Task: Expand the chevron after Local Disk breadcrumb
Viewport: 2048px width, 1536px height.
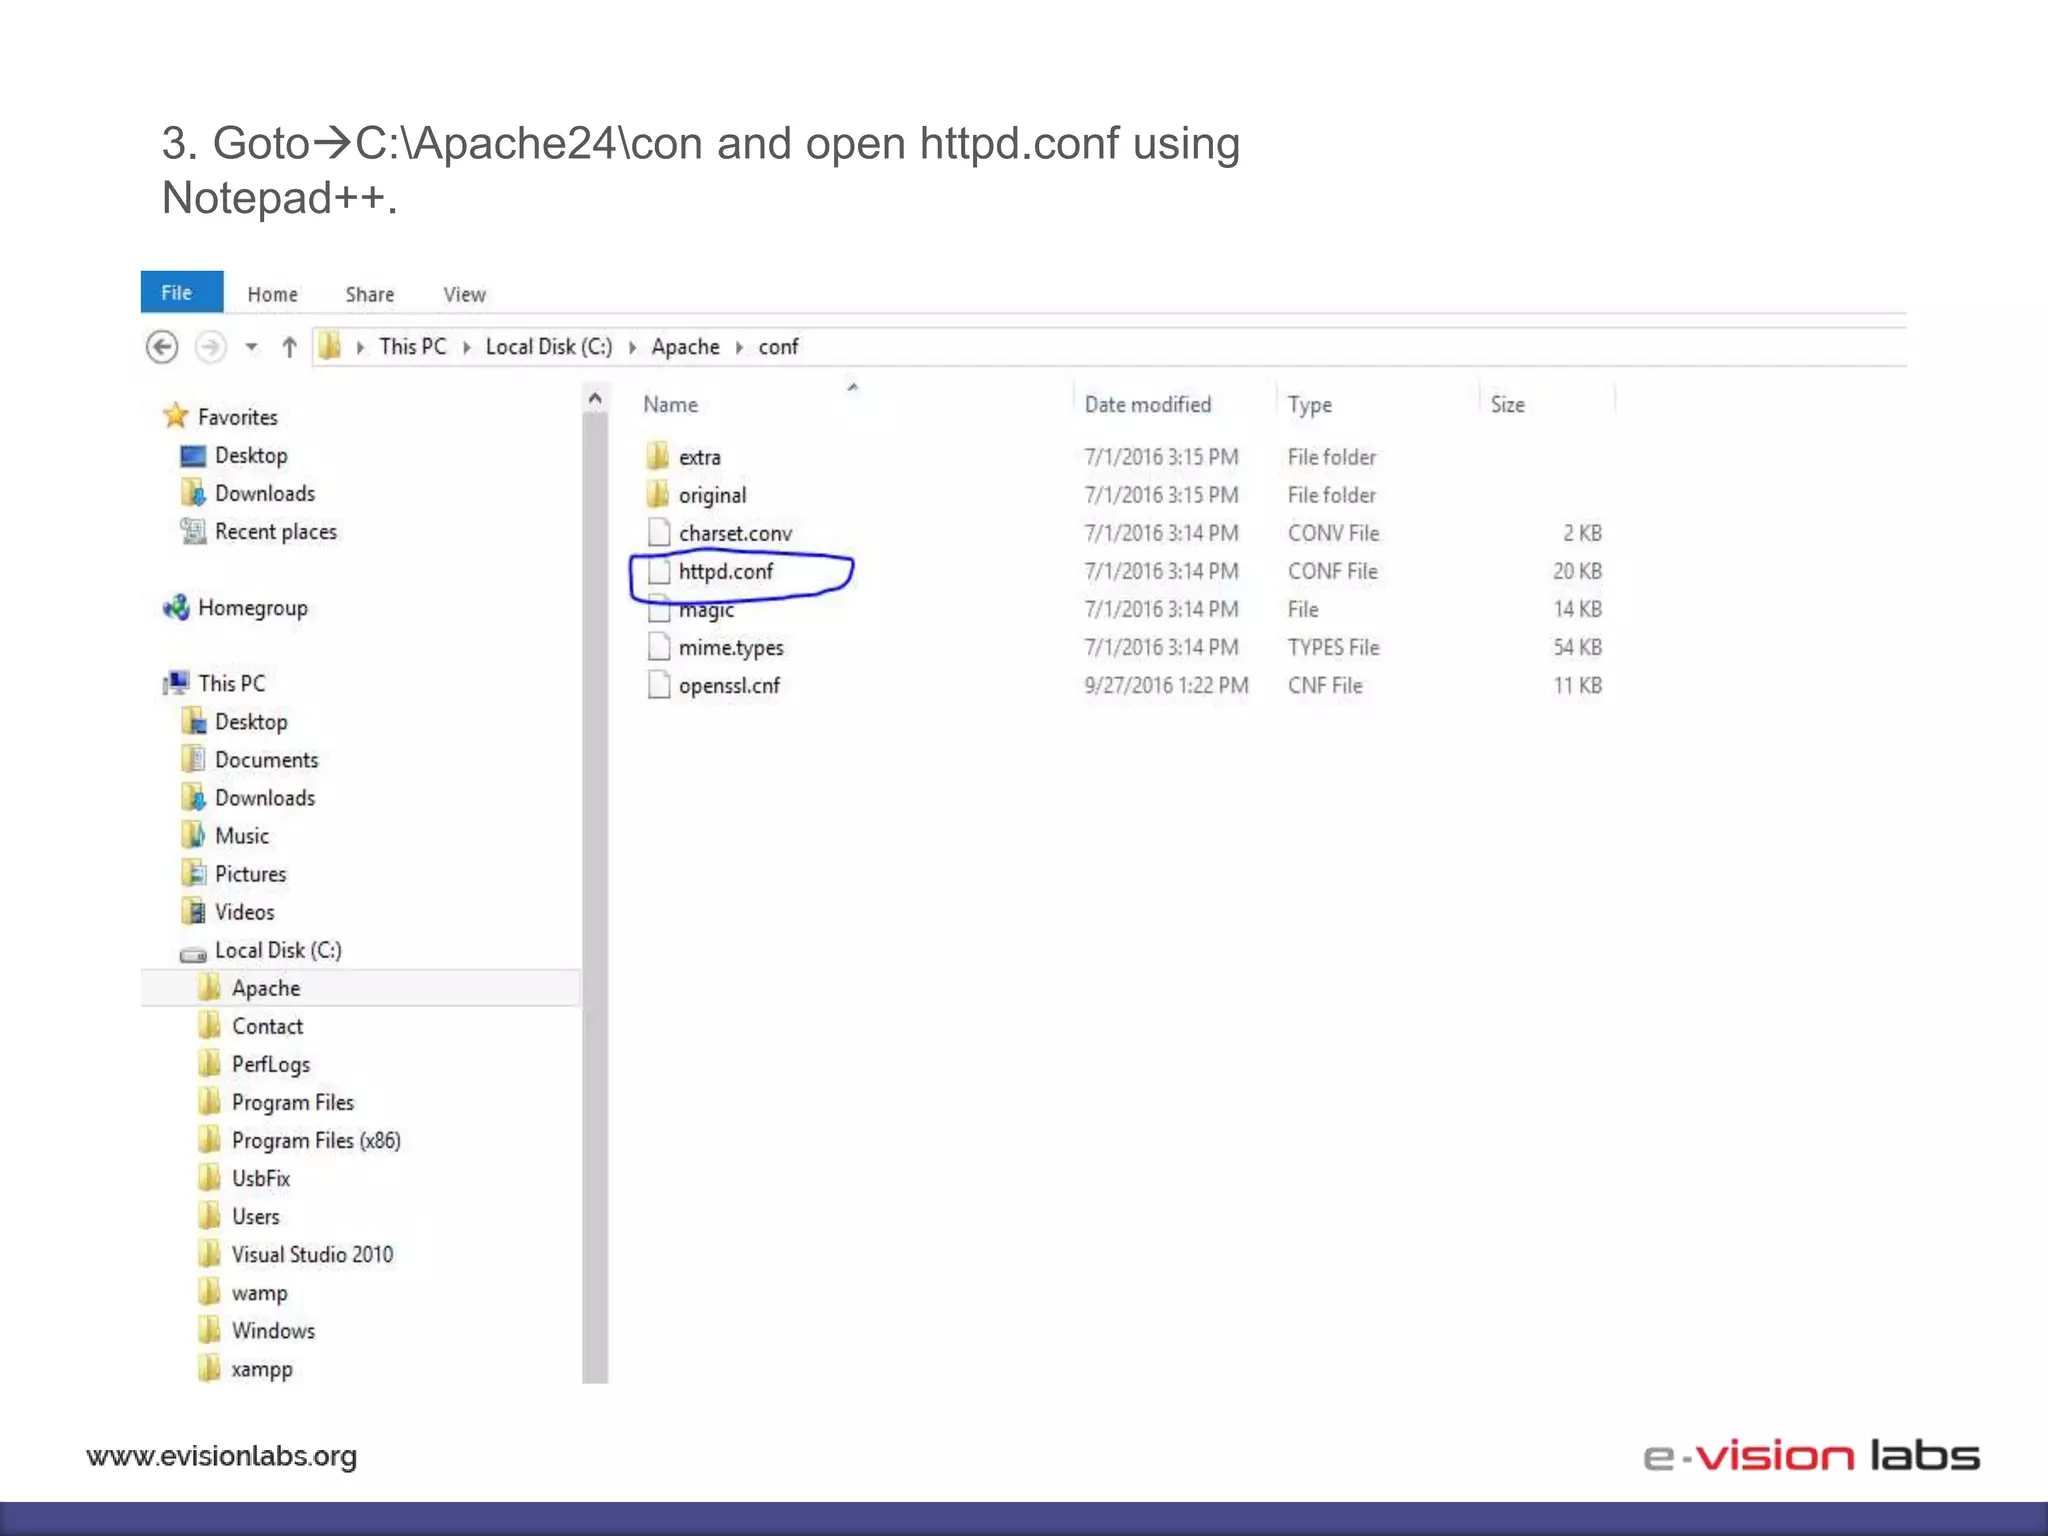Action: pyautogui.click(x=632, y=347)
